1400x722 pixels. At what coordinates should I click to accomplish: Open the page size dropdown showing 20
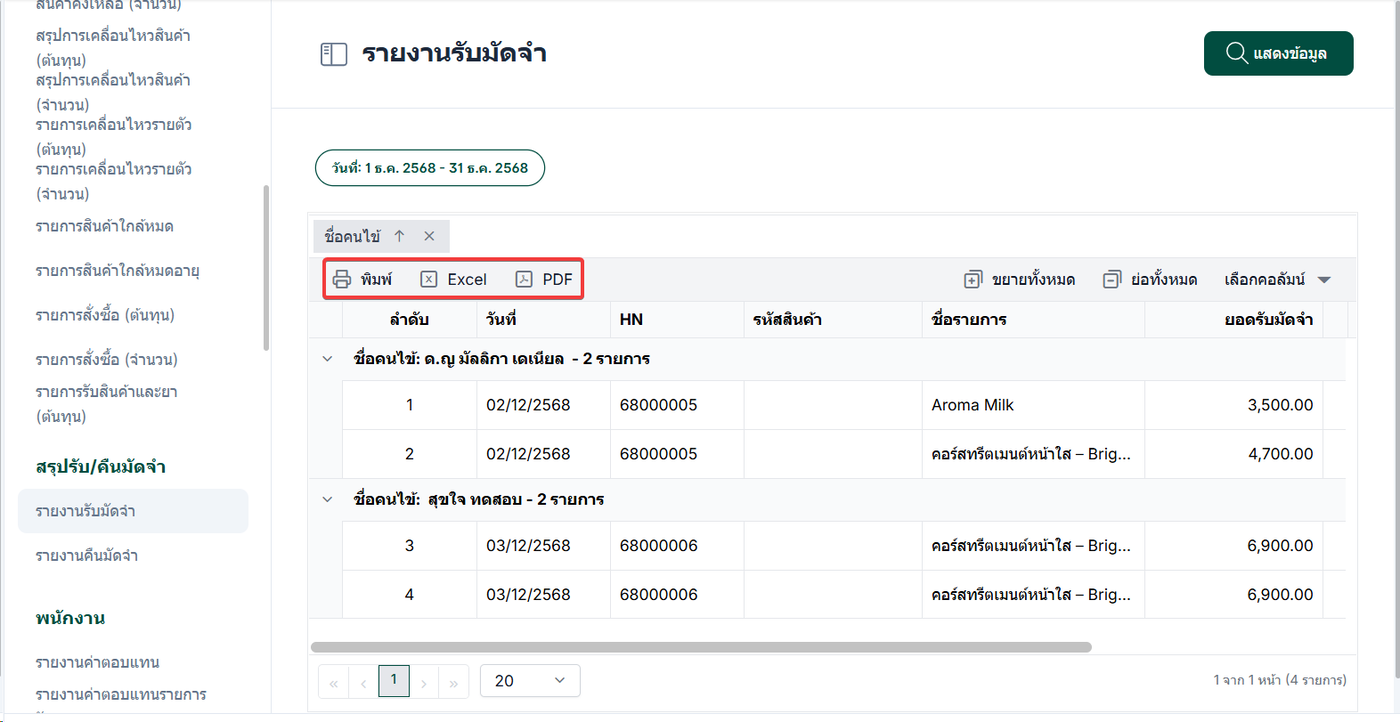point(530,681)
